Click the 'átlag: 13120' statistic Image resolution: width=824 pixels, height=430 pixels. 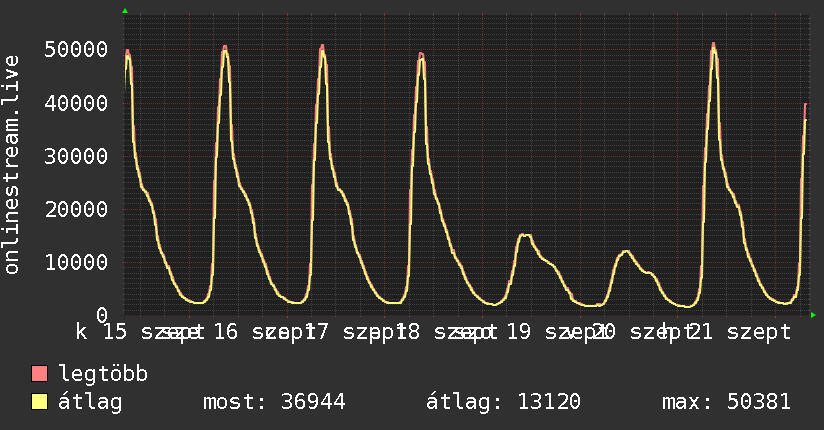pos(503,402)
